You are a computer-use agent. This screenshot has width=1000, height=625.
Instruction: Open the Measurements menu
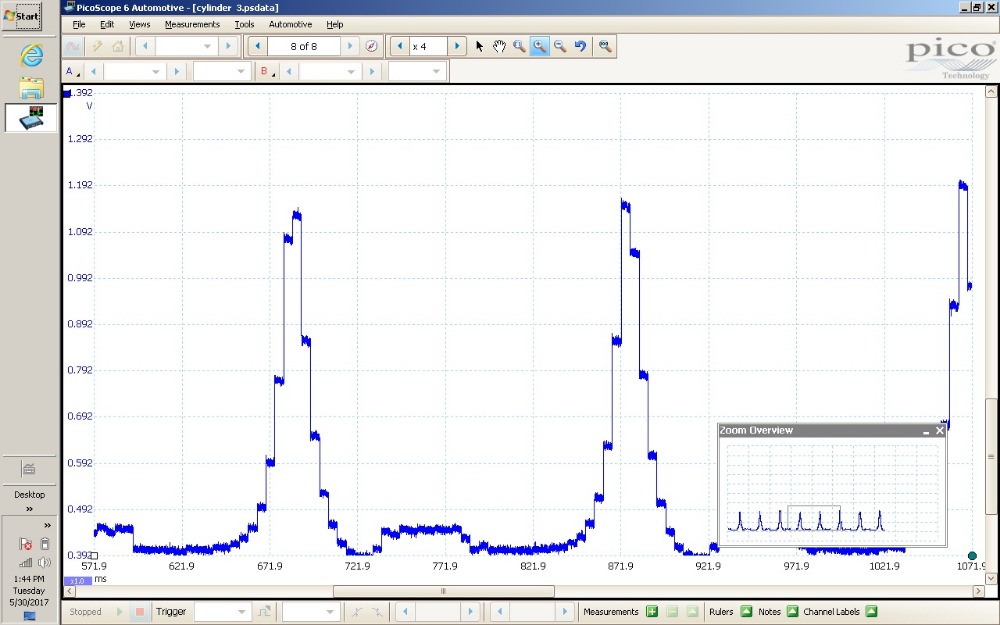192,24
